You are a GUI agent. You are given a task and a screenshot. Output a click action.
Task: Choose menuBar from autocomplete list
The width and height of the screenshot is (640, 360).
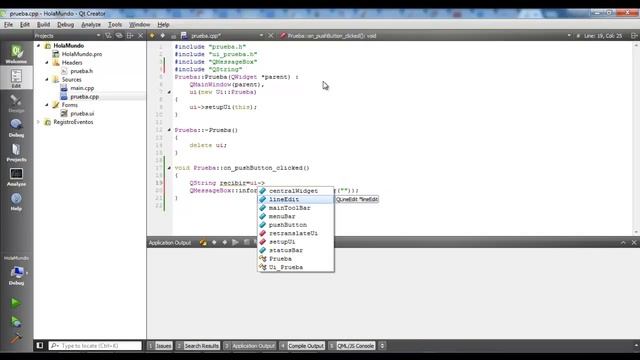(x=296, y=216)
